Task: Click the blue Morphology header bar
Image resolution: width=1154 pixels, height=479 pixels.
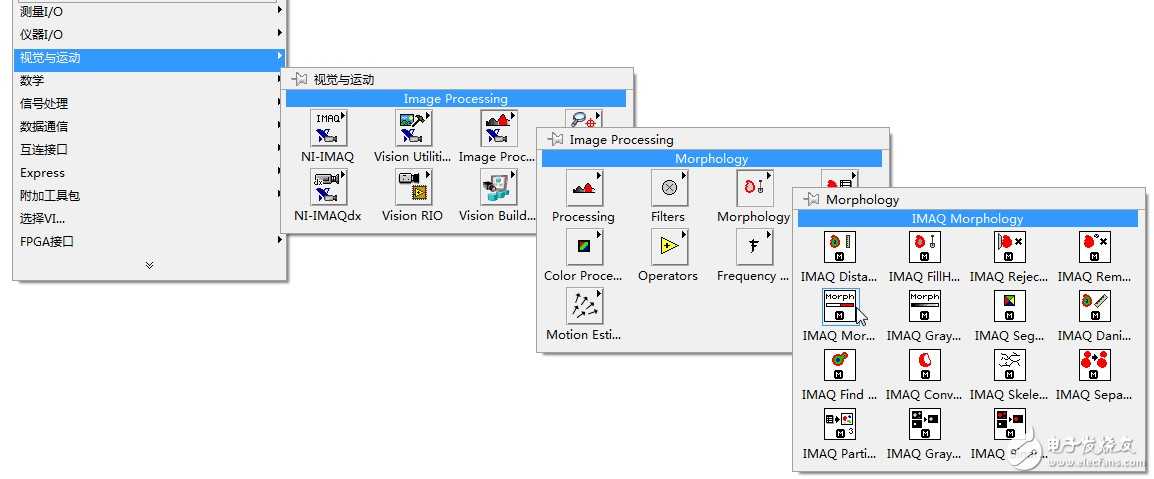Action: coord(712,158)
